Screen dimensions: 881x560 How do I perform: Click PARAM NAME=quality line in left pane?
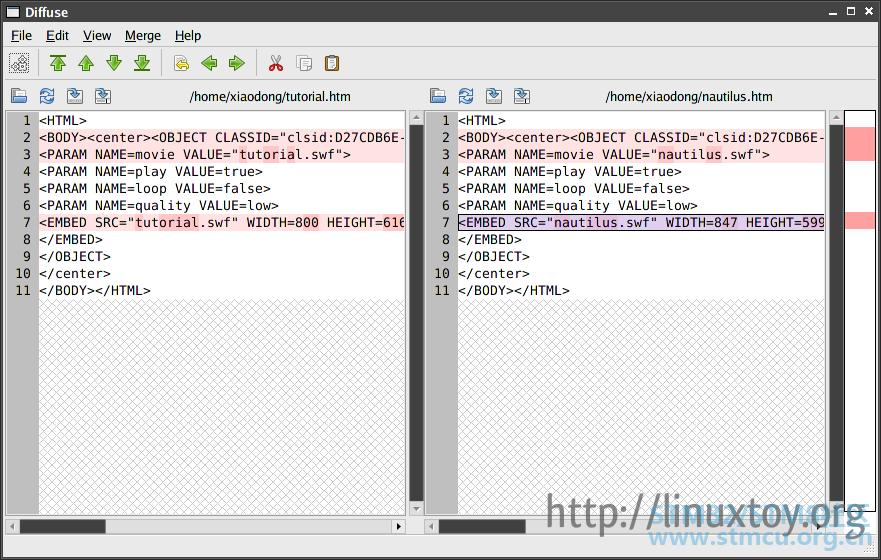pyautogui.click(x=222, y=206)
